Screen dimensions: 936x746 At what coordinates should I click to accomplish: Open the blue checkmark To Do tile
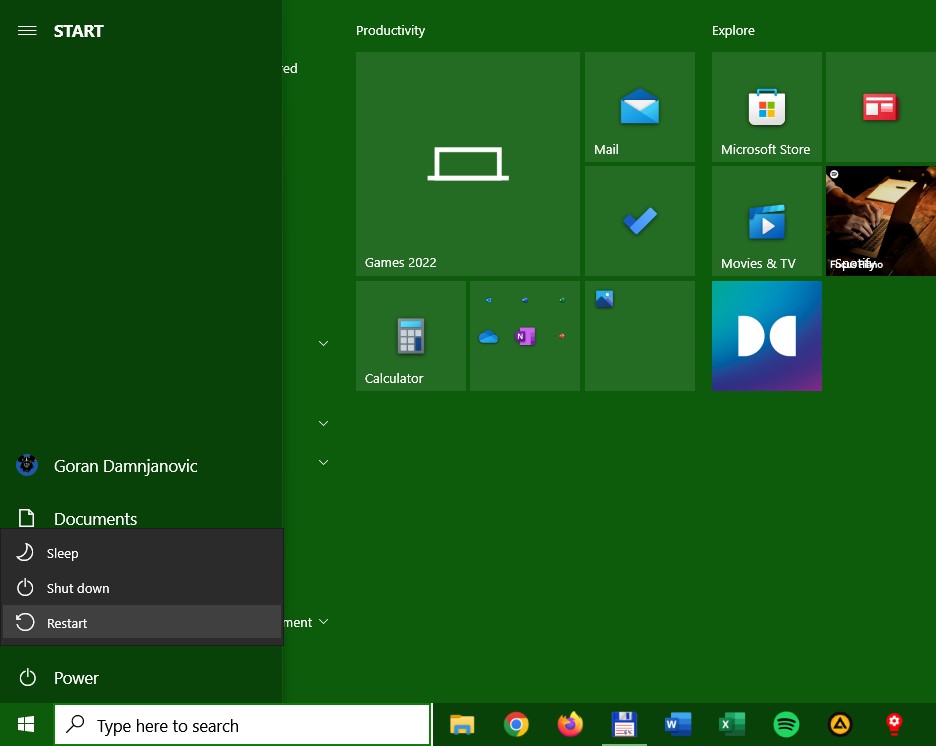640,221
